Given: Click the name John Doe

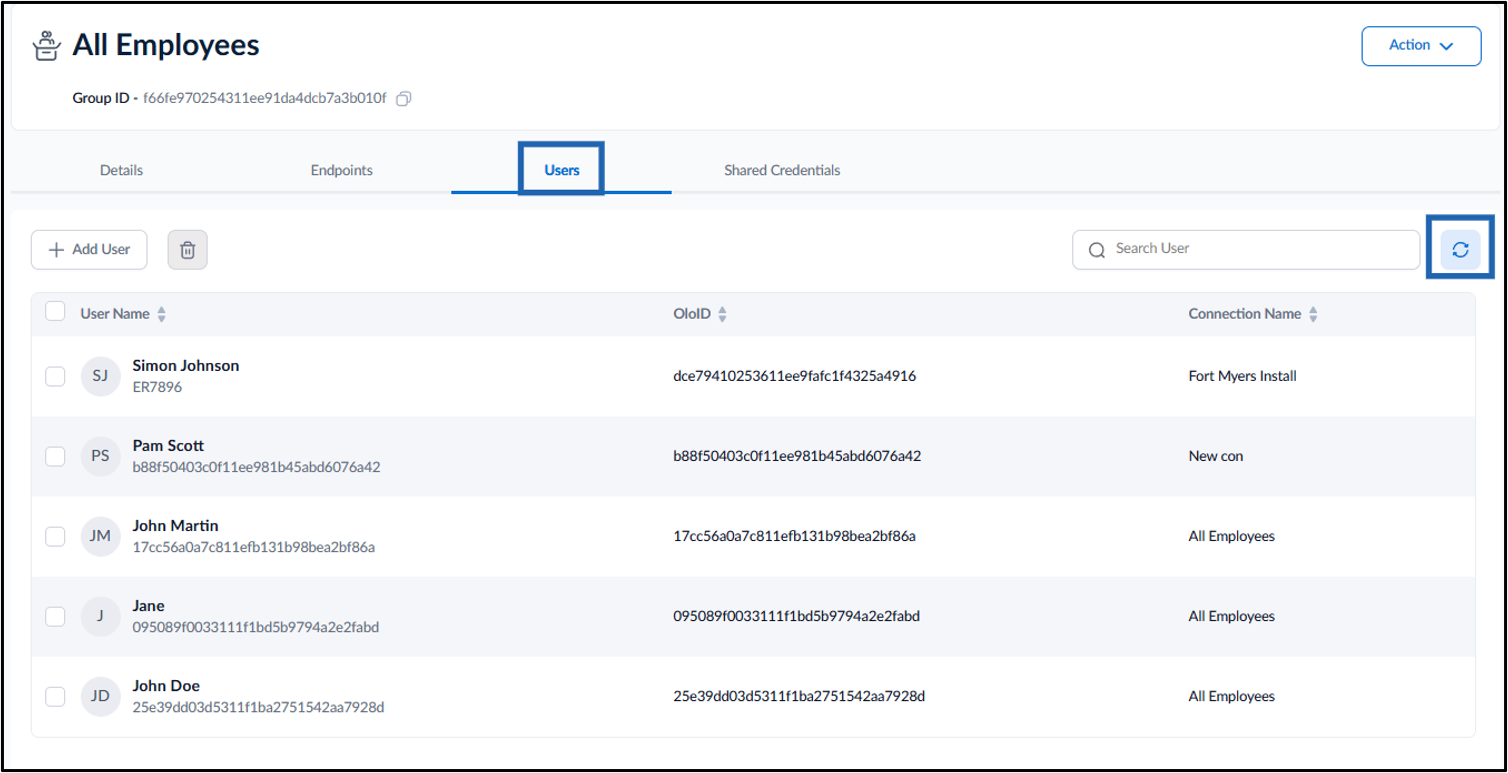Looking at the screenshot, I should pos(166,686).
